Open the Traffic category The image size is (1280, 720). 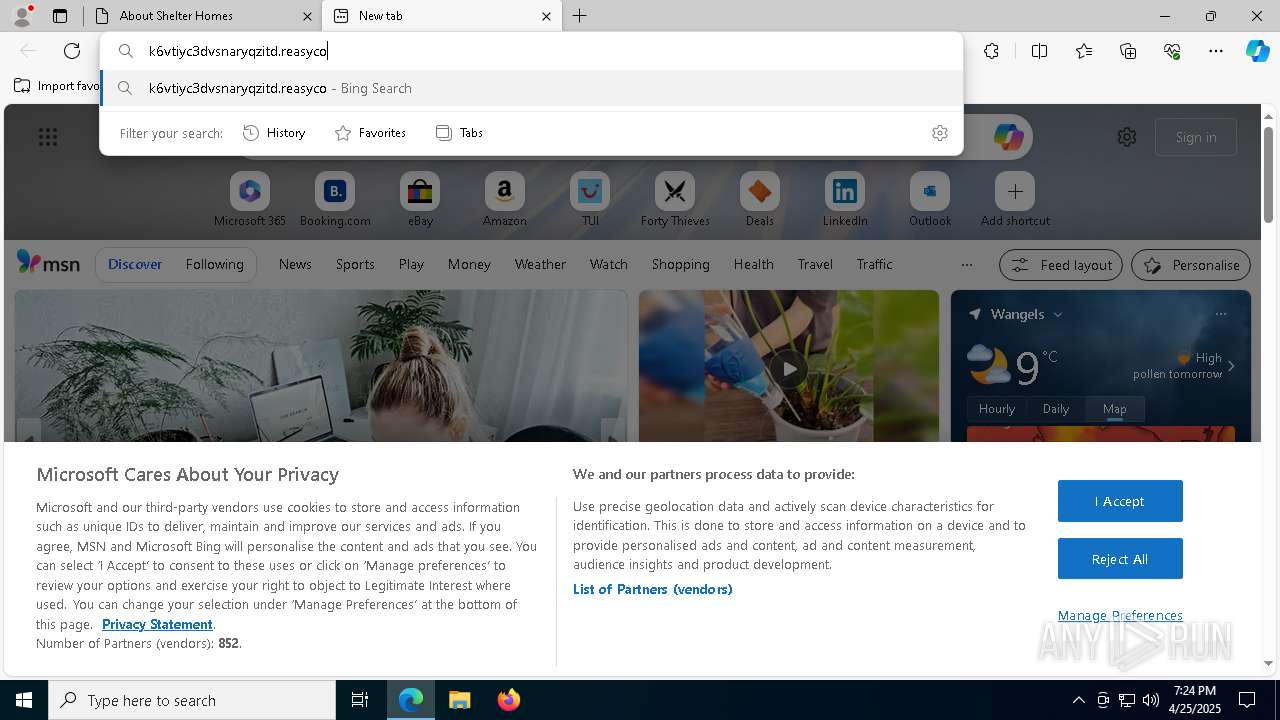(874, 264)
